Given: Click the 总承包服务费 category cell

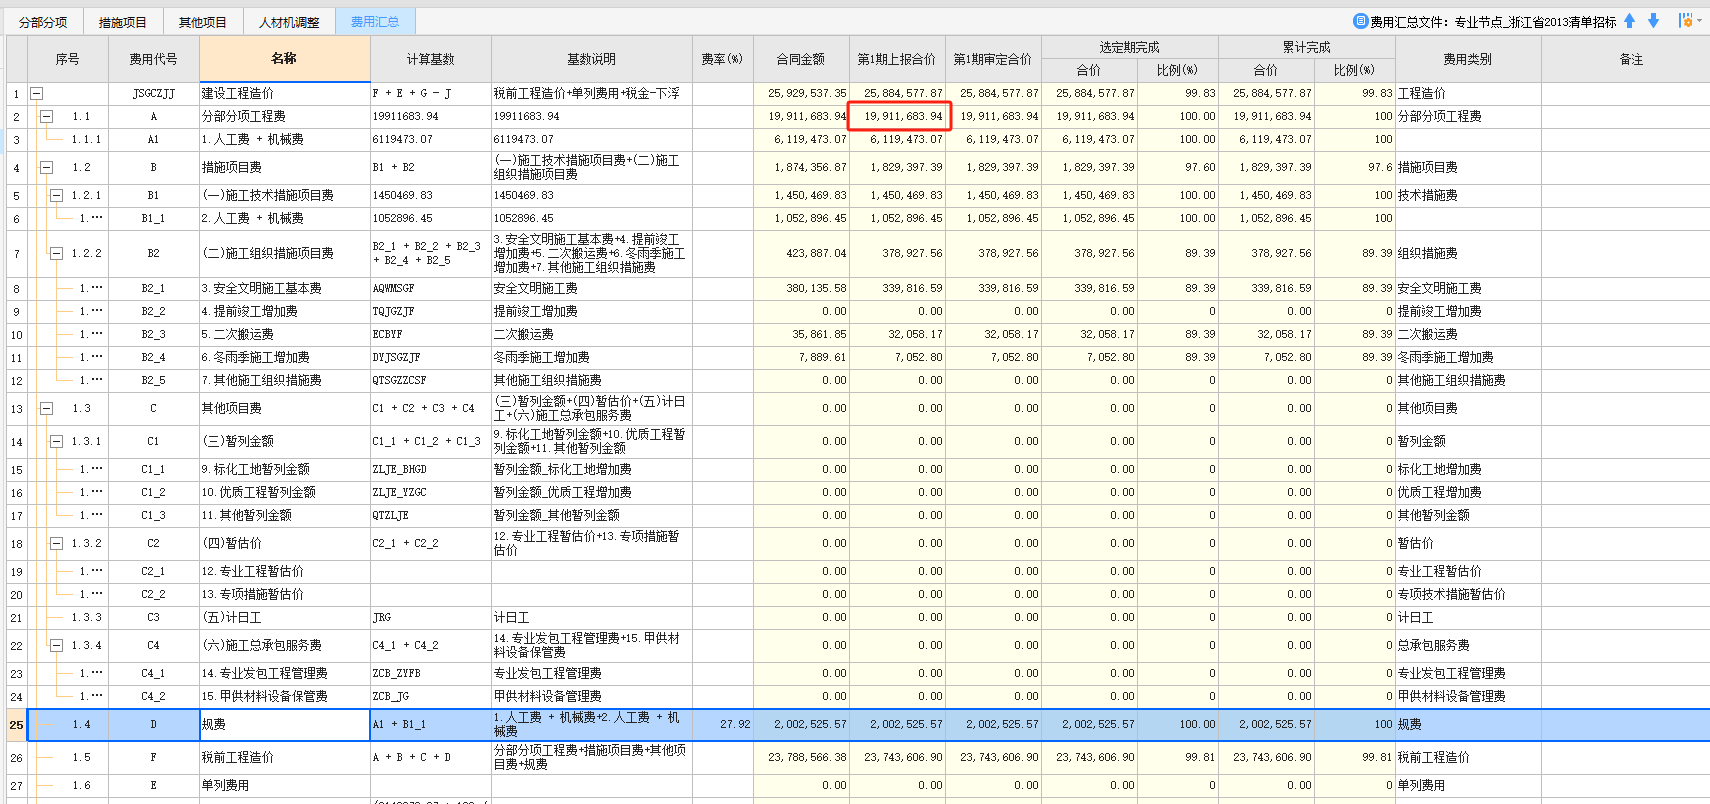Looking at the screenshot, I should click(1468, 645).
